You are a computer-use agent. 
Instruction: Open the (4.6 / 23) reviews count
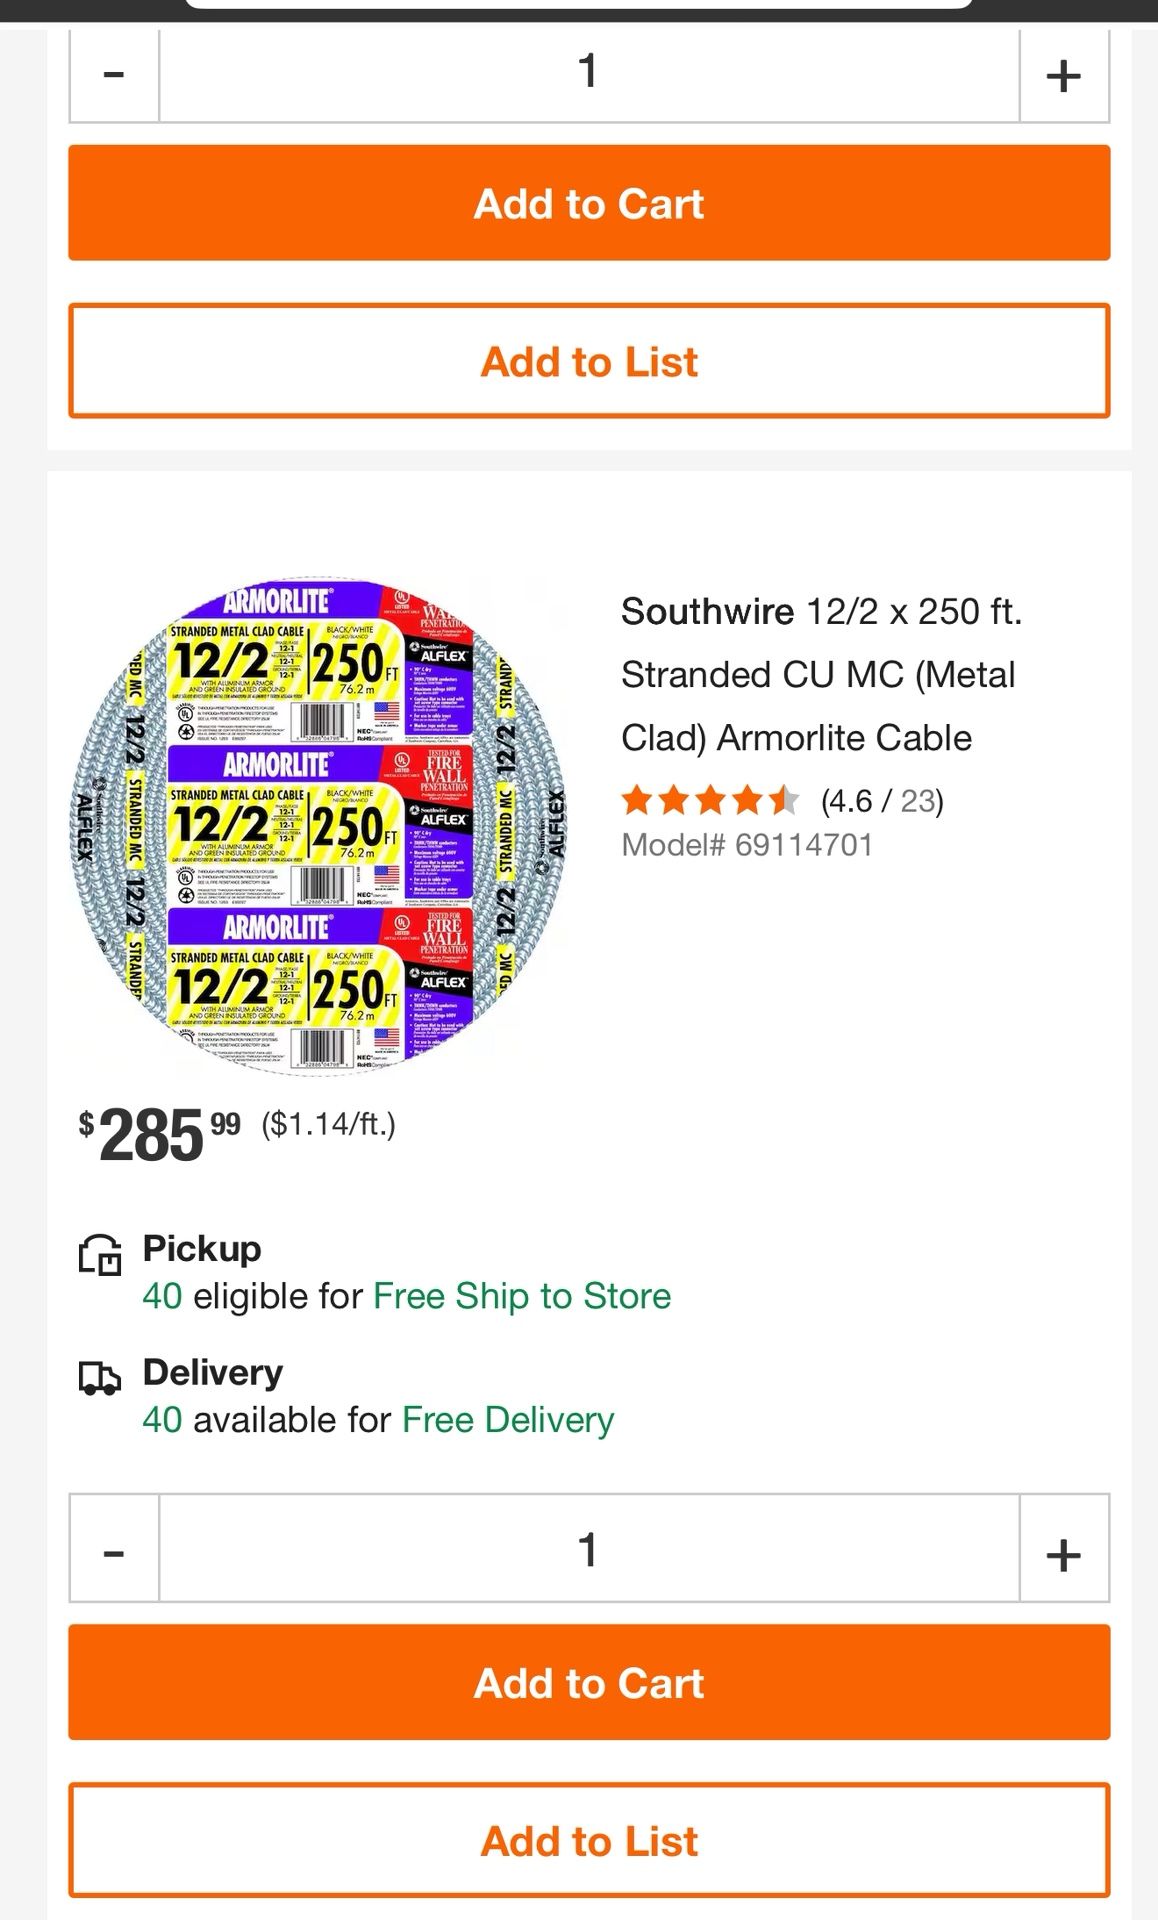pos(882,801)
